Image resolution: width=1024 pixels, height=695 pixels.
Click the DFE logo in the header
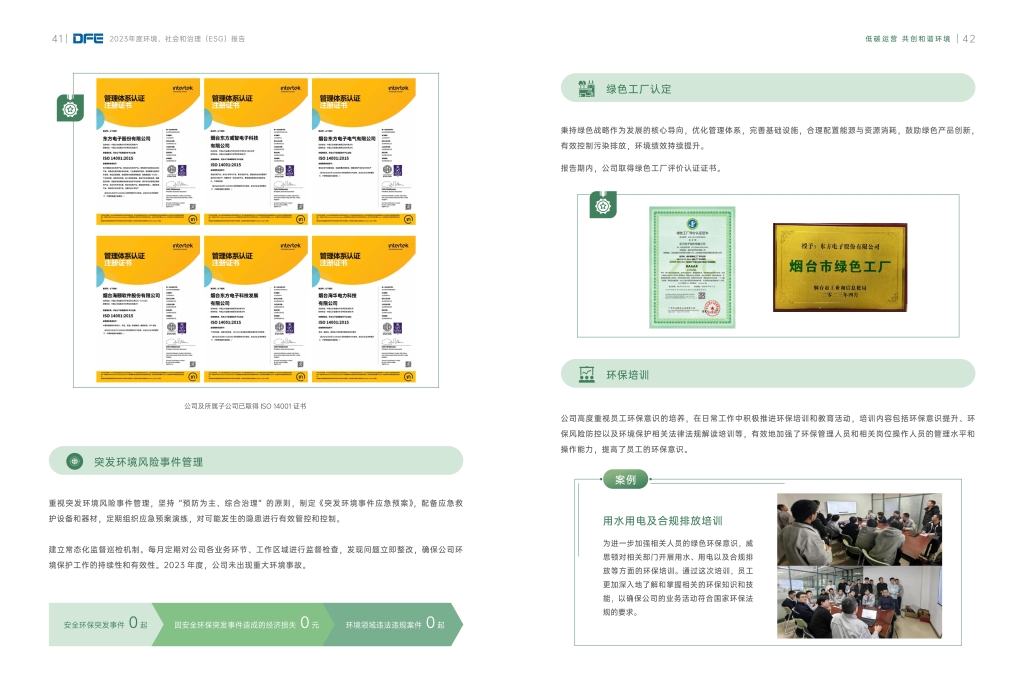point(87,38)
